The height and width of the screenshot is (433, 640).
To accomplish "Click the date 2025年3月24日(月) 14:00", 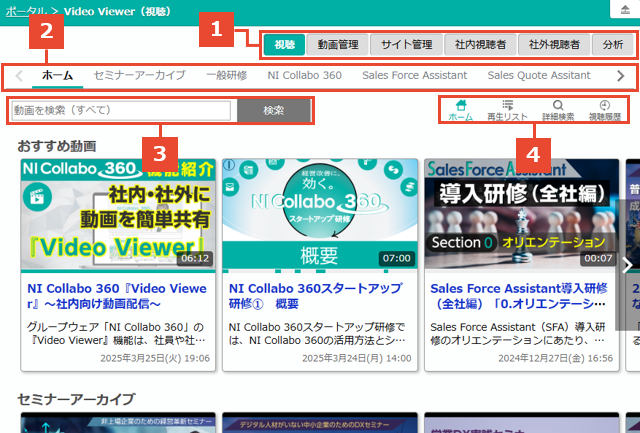I will (x=357, y=358).
